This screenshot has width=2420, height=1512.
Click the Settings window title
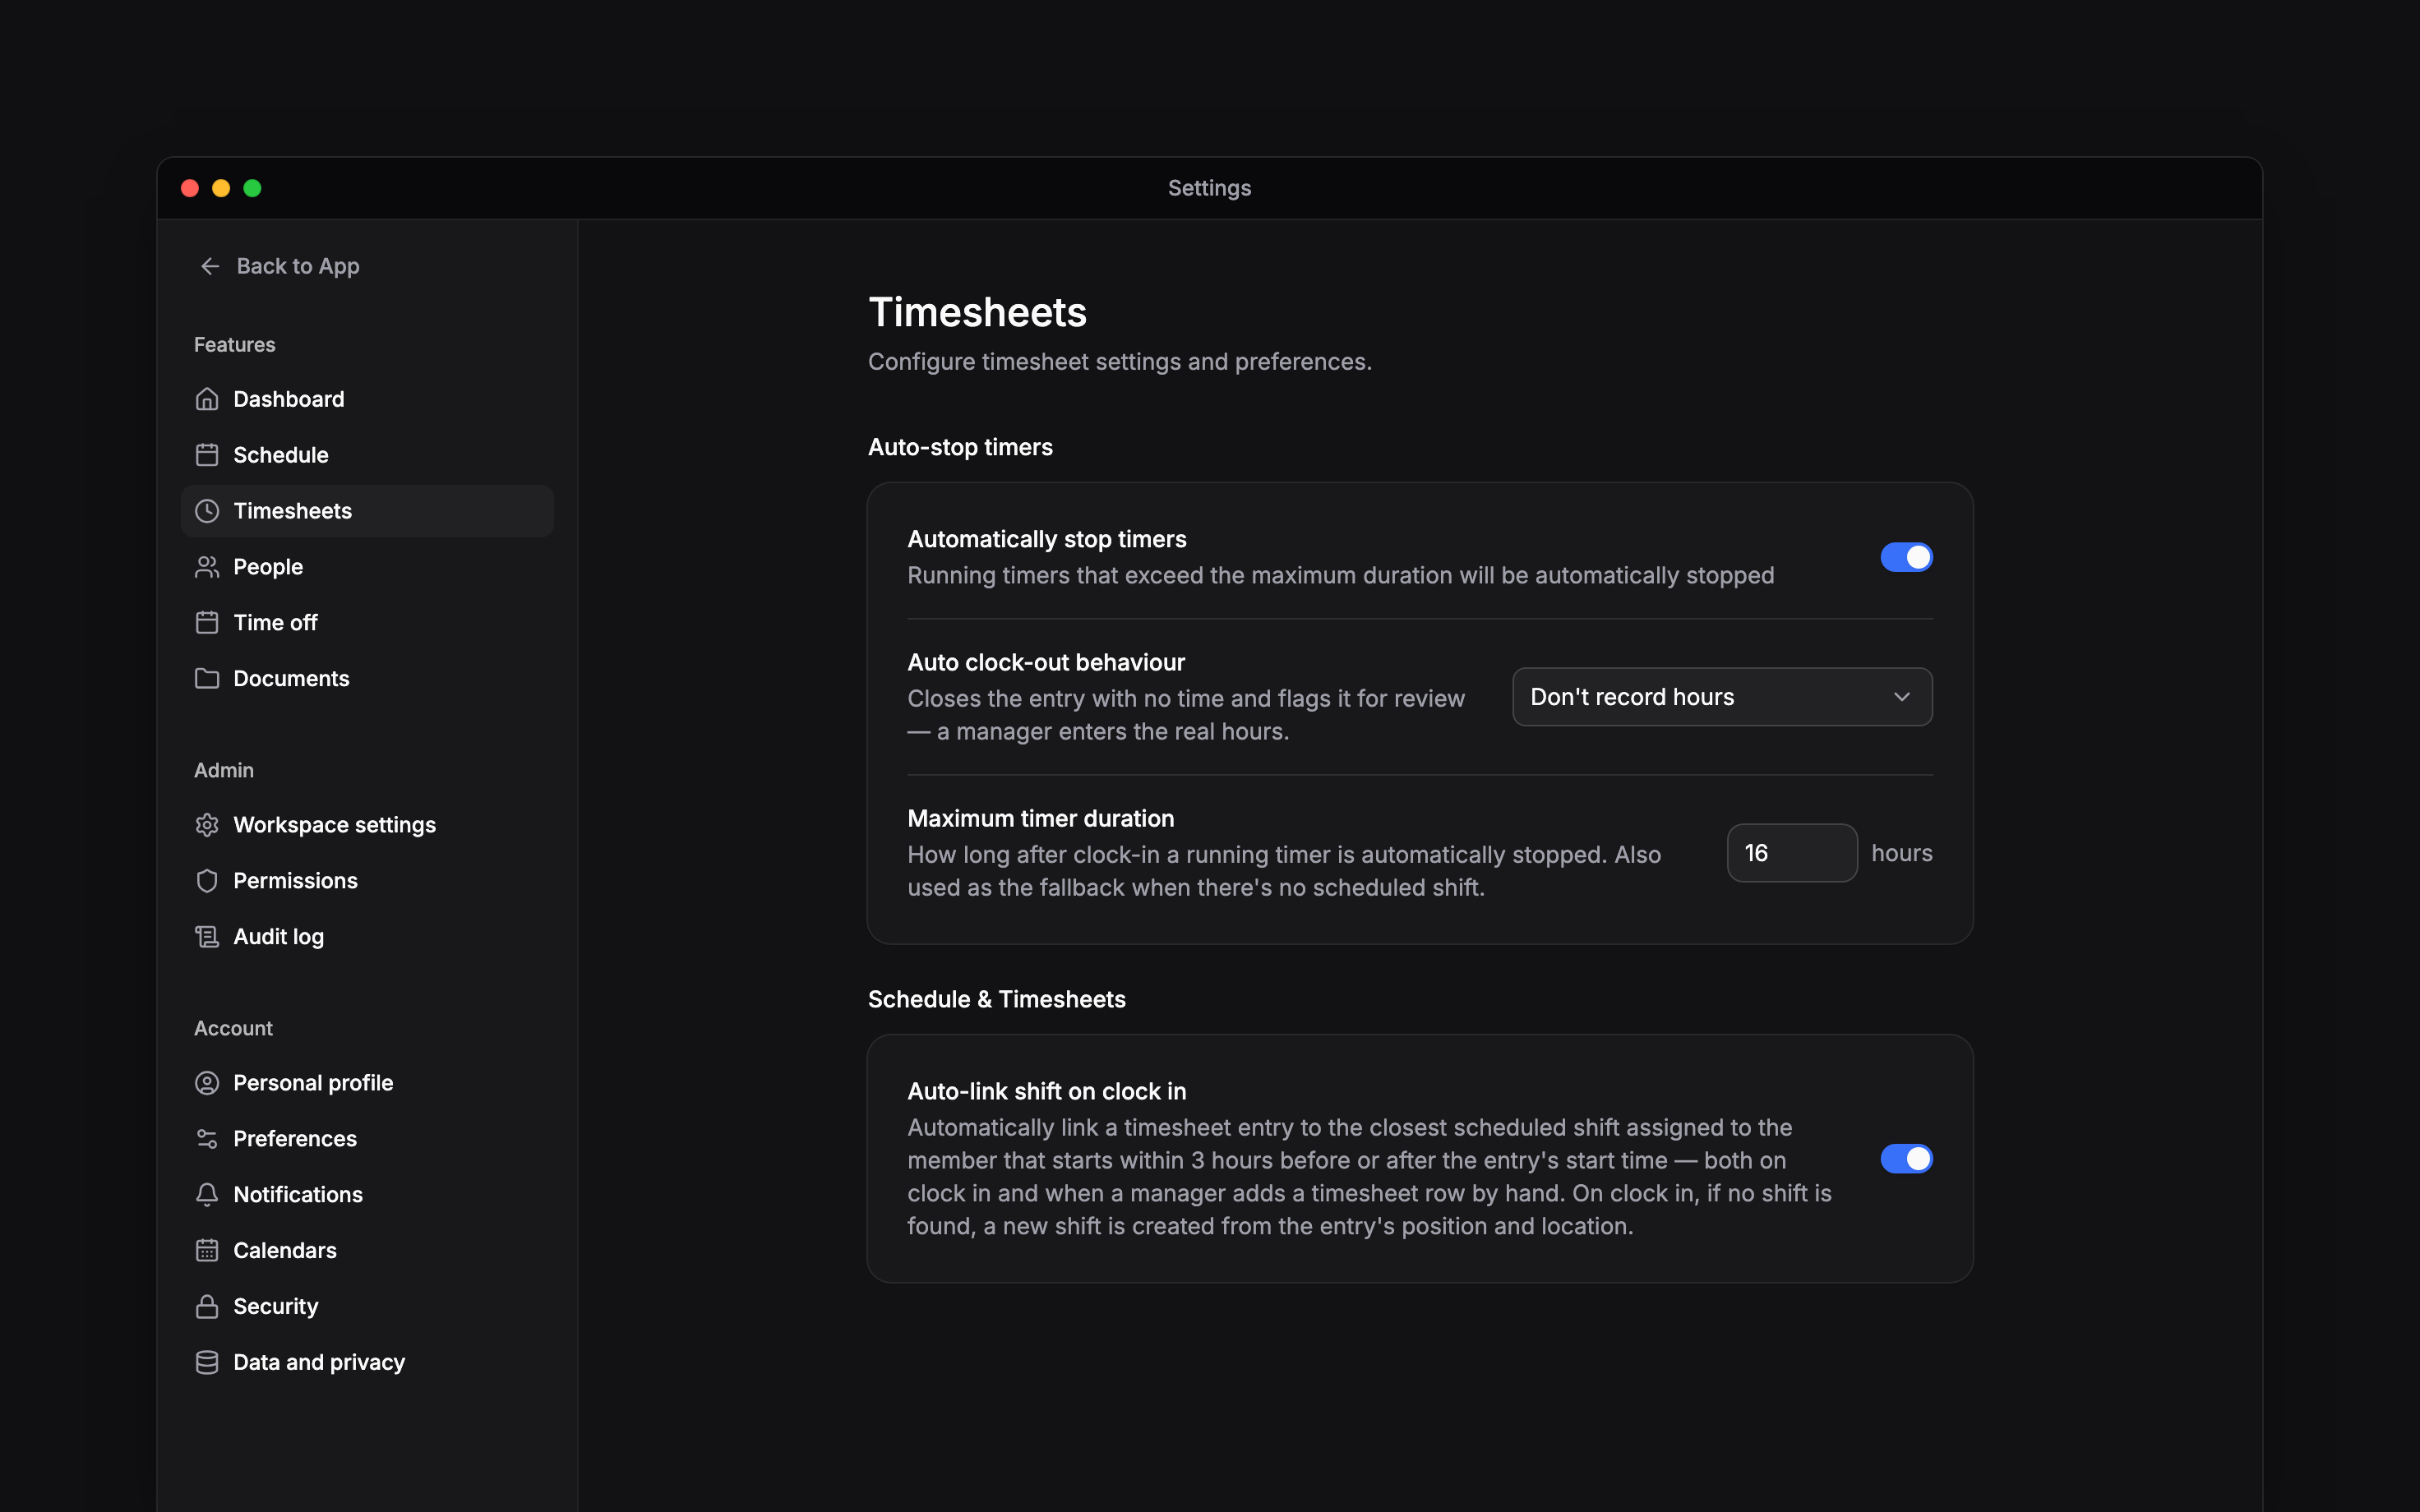point(1209,188)
